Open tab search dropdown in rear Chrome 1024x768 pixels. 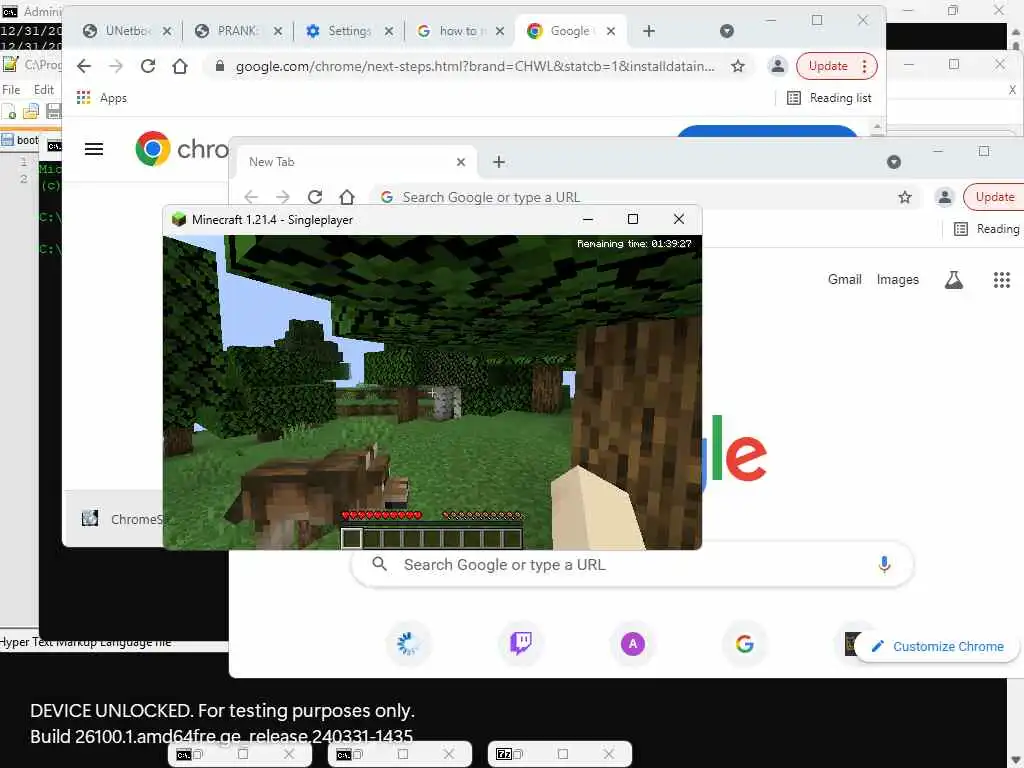coord(727,31)
